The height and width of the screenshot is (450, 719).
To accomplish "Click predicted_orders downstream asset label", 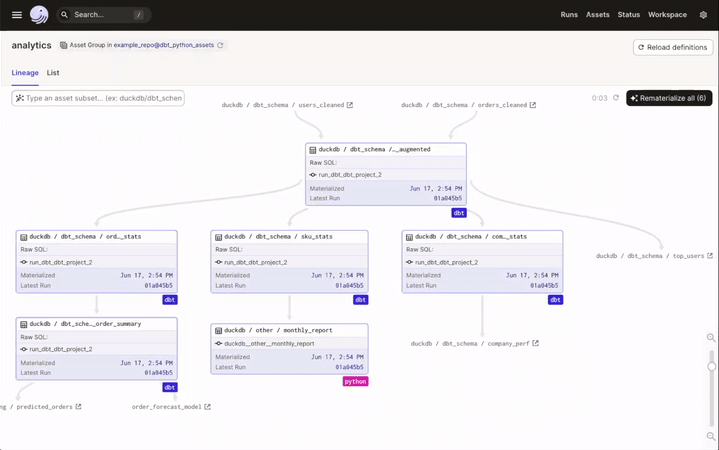I will 37,407.
